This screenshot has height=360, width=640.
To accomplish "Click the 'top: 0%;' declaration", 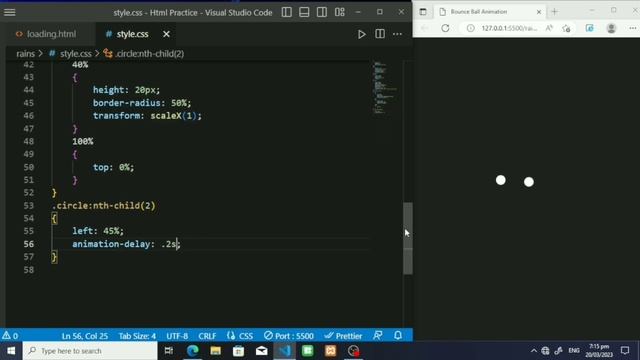I will tap(113, 167).
